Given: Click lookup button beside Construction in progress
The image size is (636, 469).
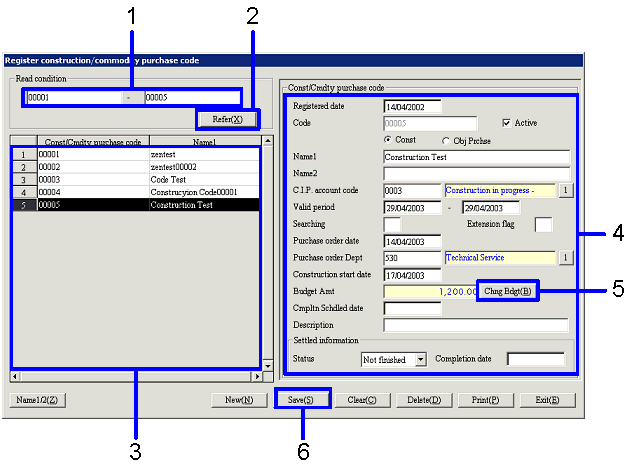Looking at the screenshot, I should 564,190.
